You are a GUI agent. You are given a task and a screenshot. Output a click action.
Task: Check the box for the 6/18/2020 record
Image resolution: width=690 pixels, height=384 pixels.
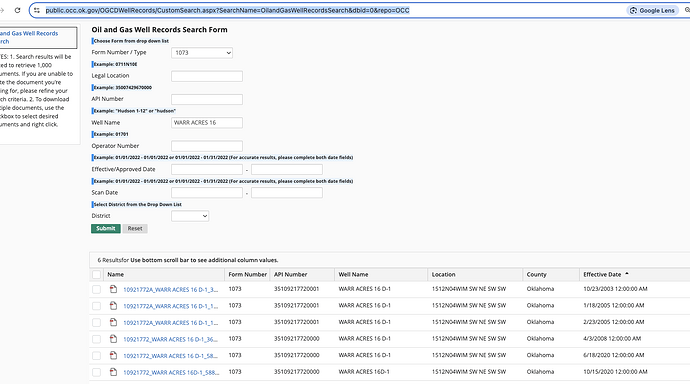coord(96,355)
